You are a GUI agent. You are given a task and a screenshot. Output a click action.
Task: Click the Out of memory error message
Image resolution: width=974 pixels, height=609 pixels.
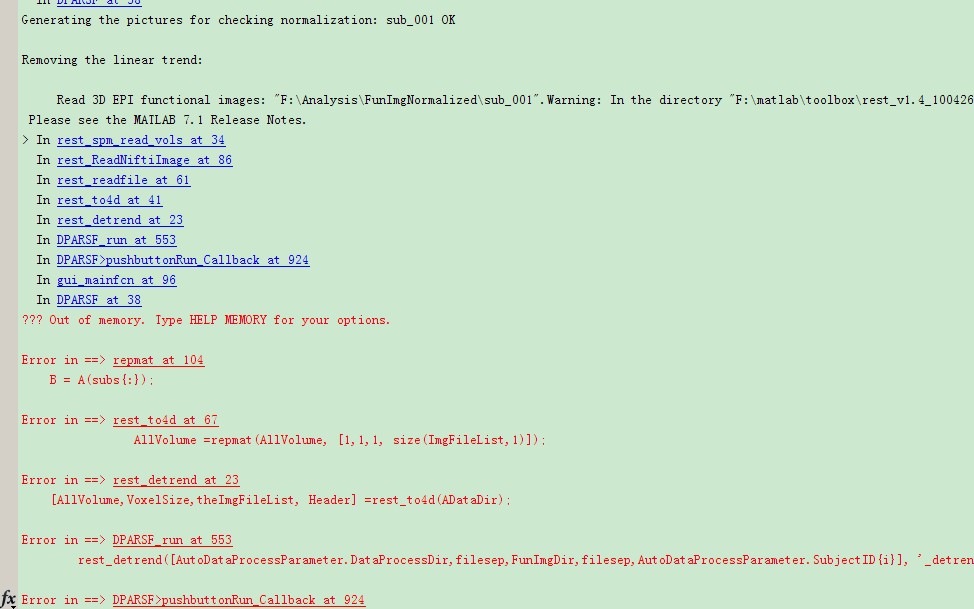click(x=206, y=320)
